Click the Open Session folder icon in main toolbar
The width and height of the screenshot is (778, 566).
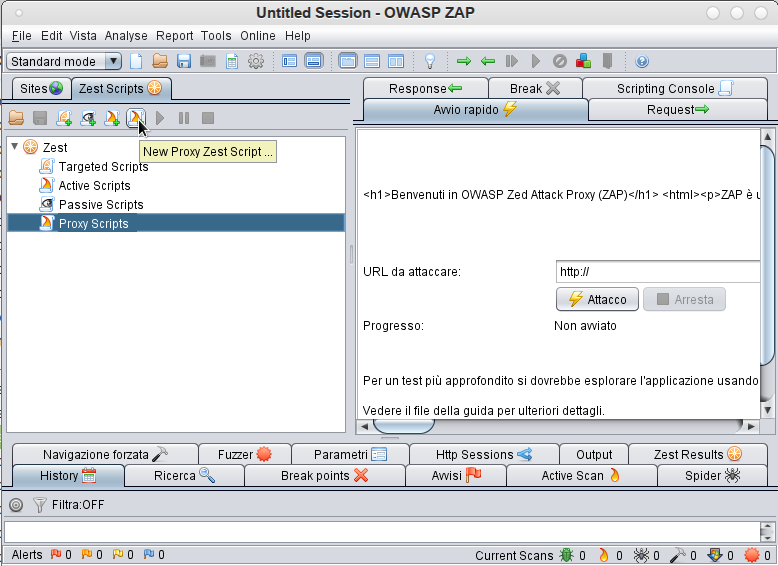(x=160, y=62)
